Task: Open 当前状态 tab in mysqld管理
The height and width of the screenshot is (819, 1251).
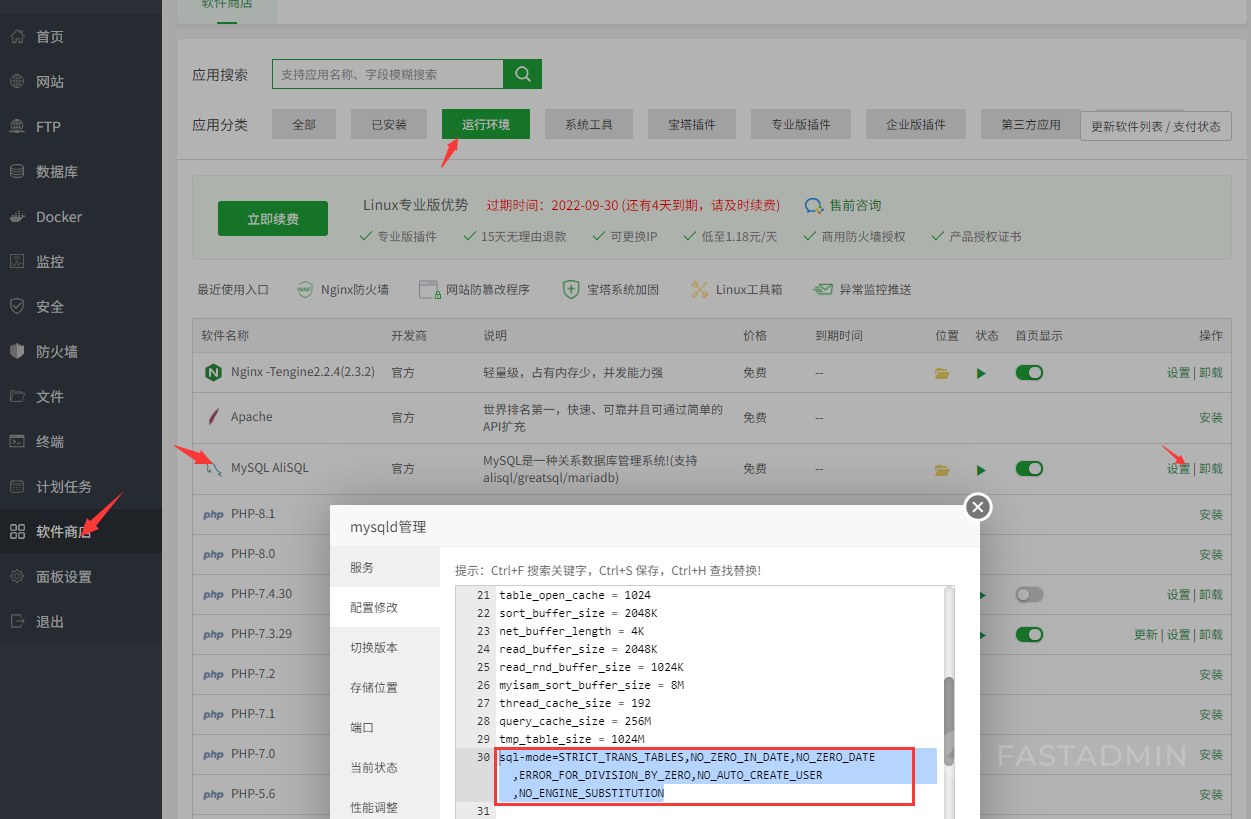Action: [x=385, y=767]
